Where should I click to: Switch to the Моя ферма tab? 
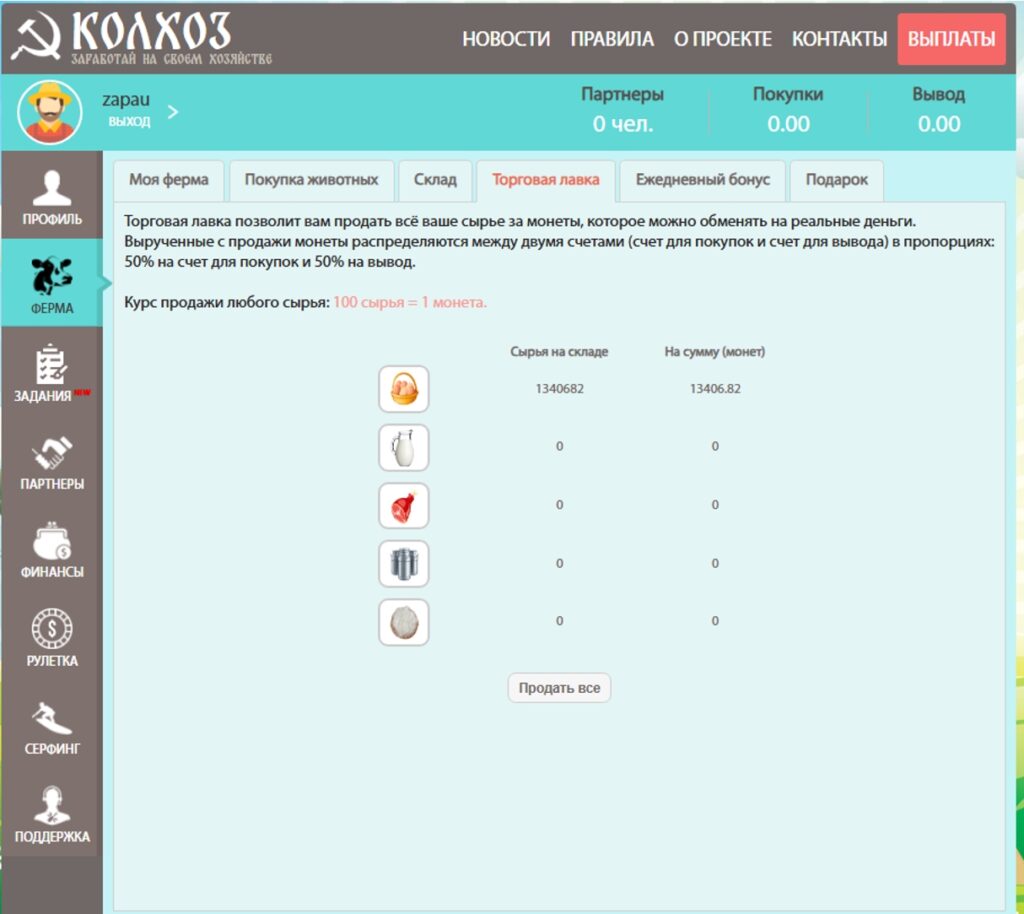pyautogui.click(x=168, y=180)
